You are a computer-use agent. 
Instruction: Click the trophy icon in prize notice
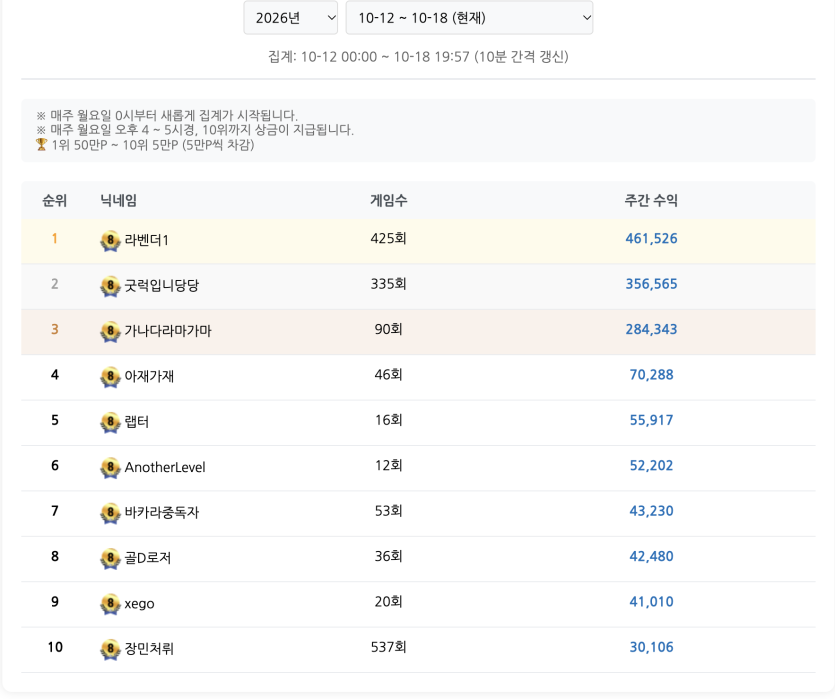pyautogui.click(x=42, y=145)
